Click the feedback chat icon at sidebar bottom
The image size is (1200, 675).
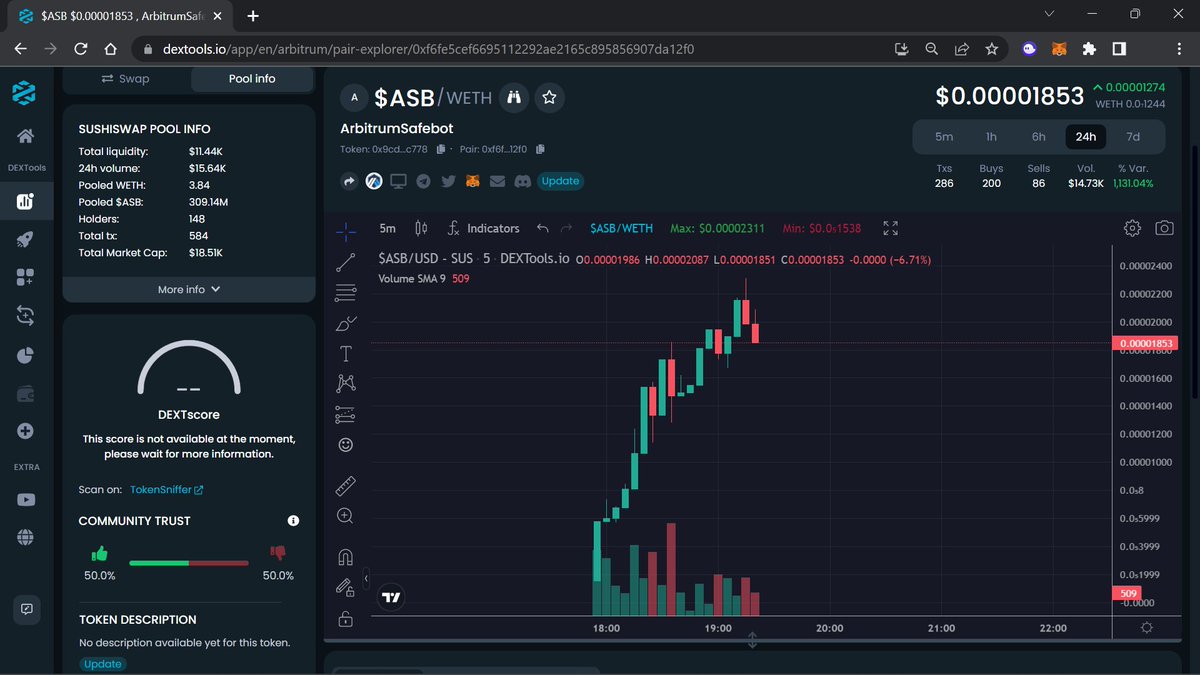pyautogui.click(x=26, y=608)
